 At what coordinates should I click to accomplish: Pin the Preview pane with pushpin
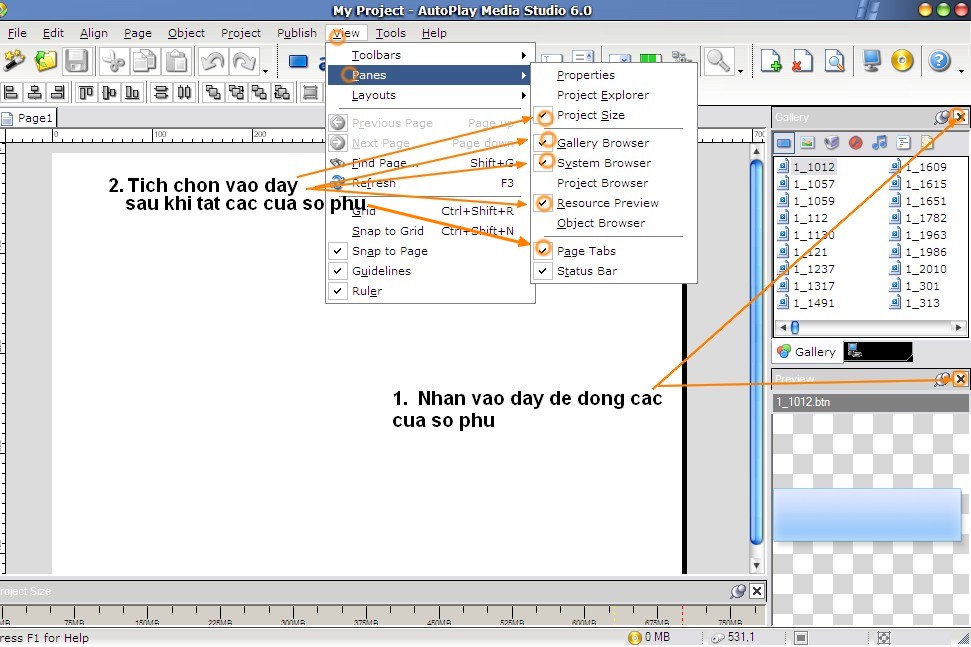941,379
